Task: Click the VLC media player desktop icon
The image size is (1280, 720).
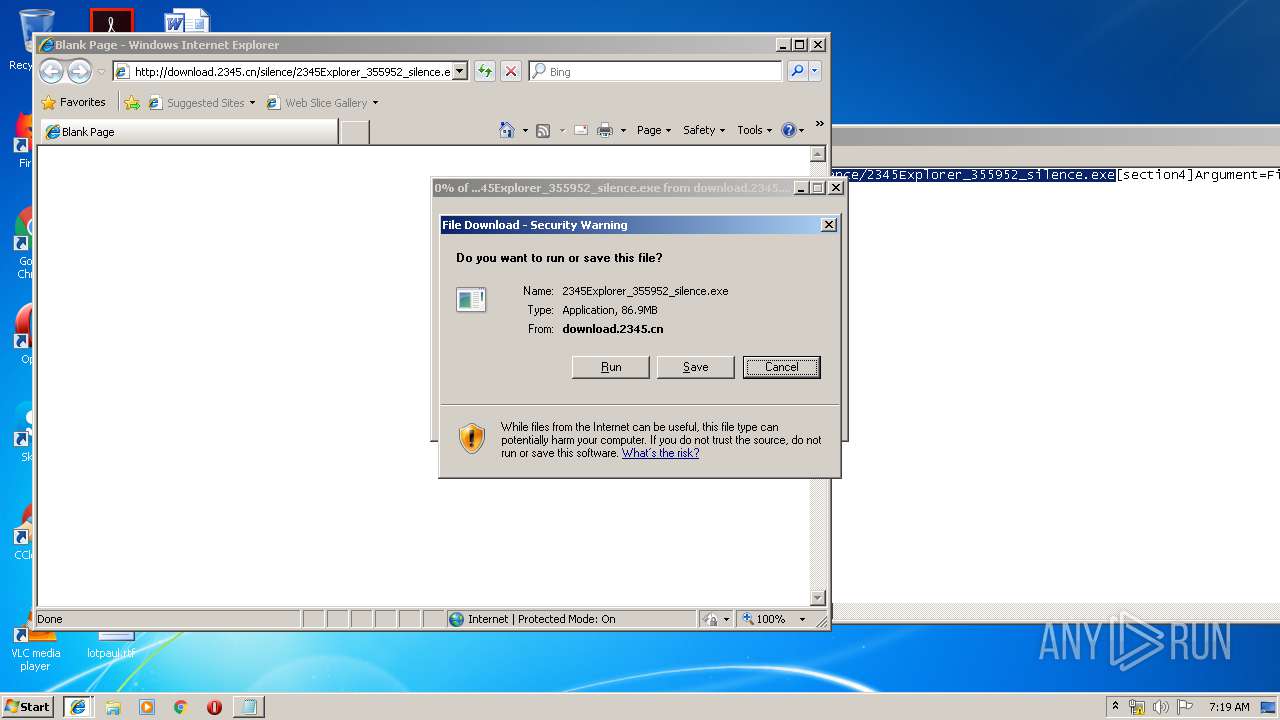Action: 35,648
